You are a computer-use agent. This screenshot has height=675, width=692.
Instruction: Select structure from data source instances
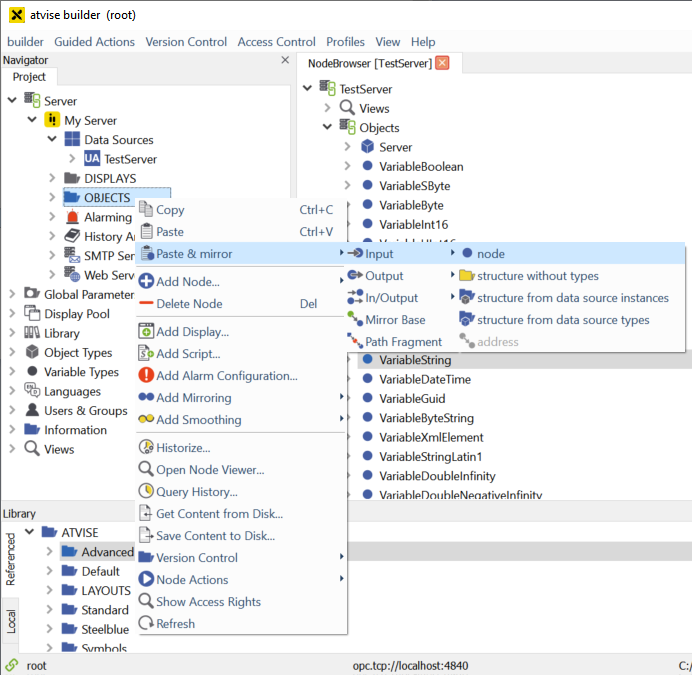pos(572,298)
